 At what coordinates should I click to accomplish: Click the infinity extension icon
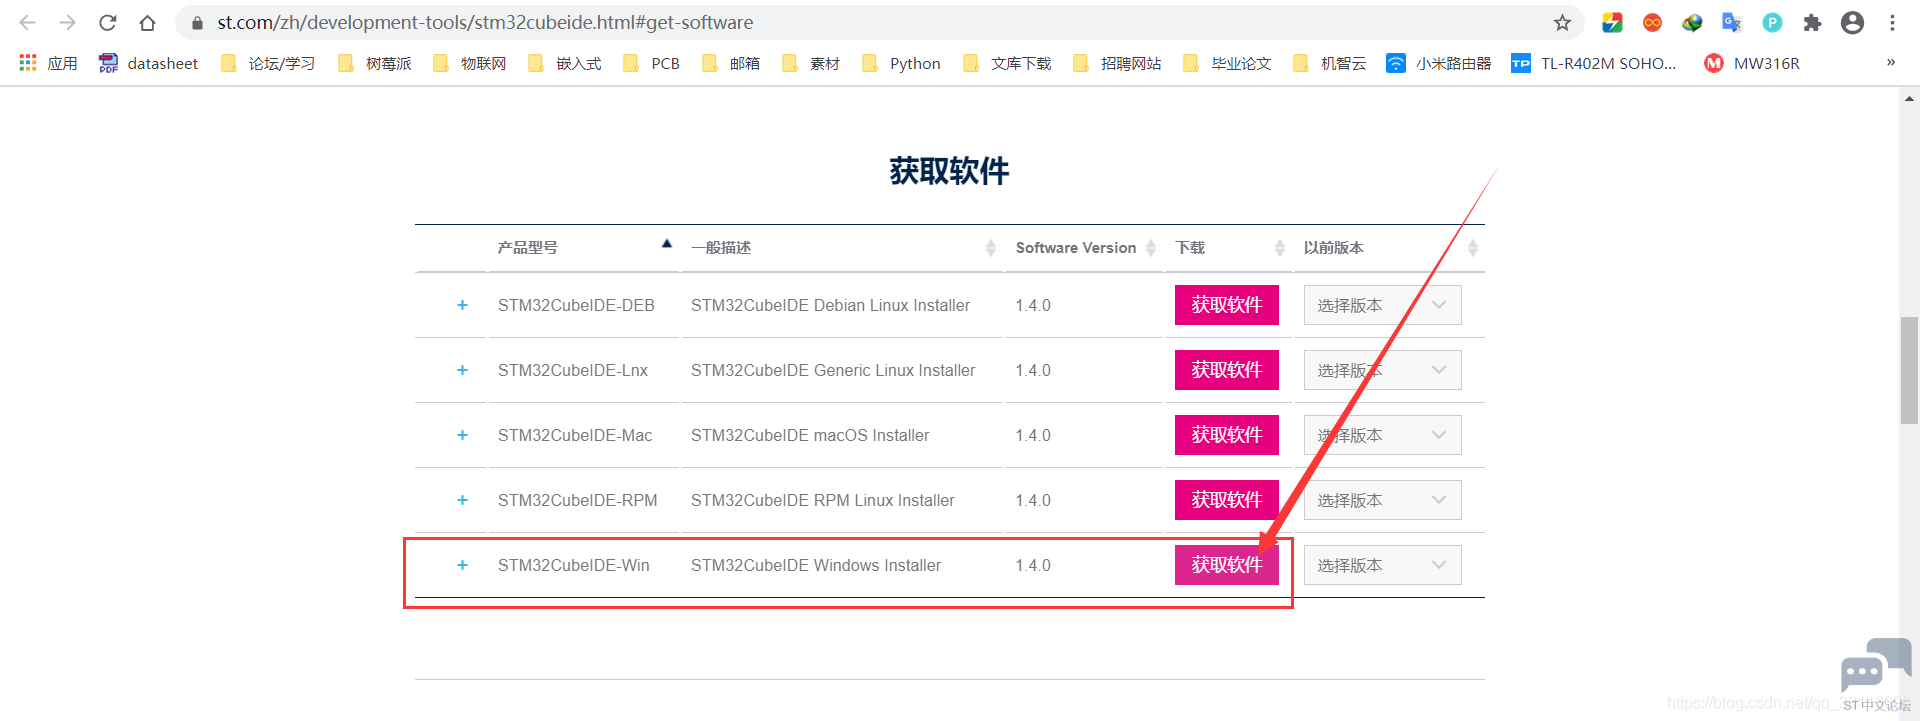1652,22
